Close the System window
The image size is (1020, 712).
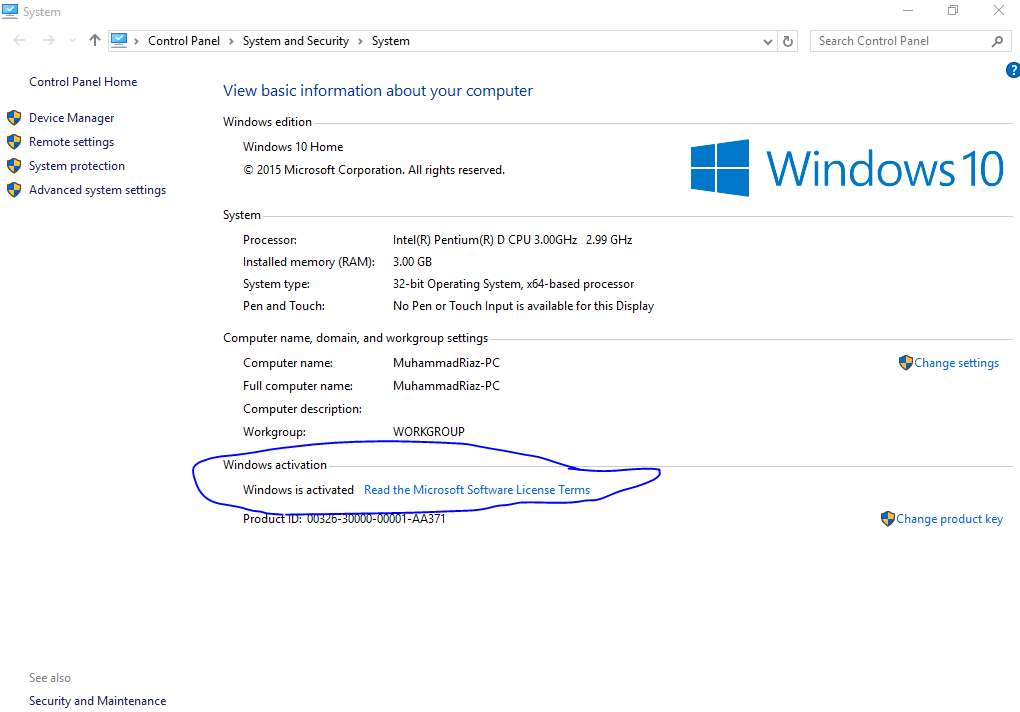(x=999, y=10)
